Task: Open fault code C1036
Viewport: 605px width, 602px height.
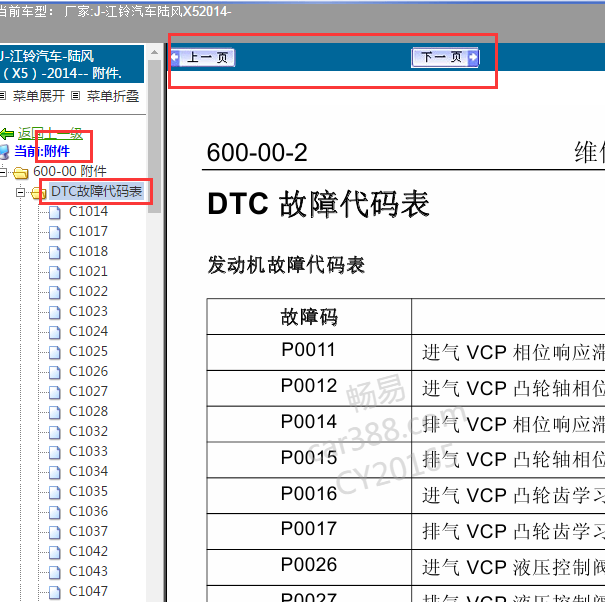Action: pos(88,512)
